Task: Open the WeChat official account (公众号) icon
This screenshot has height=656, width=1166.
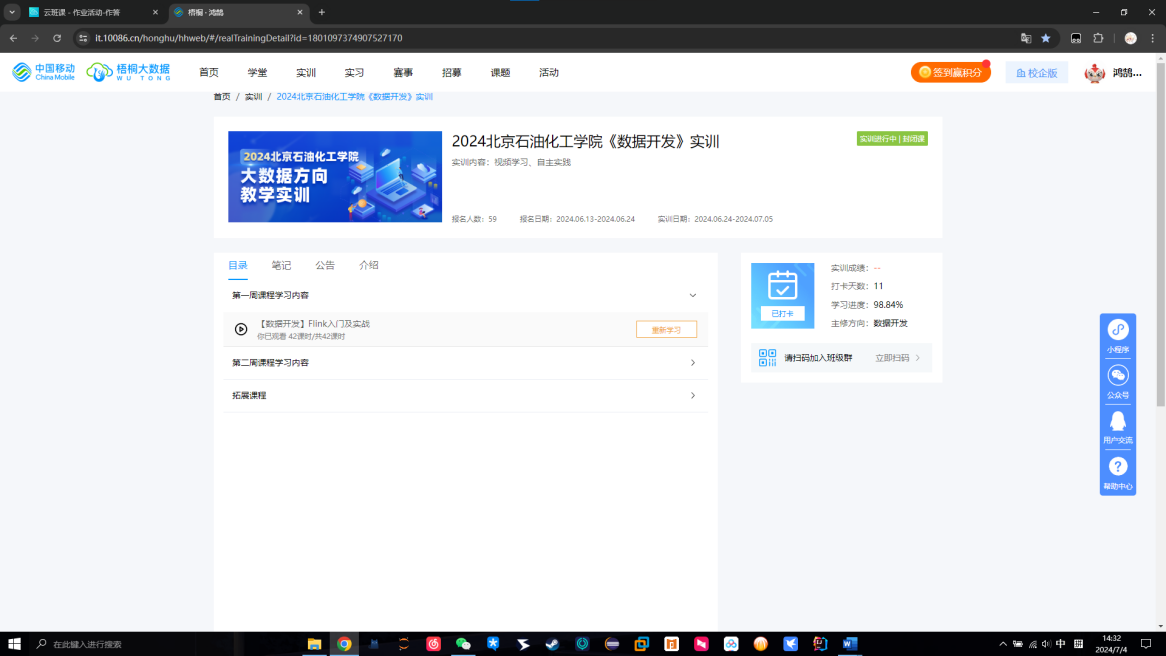Action: click(1118, 376)
